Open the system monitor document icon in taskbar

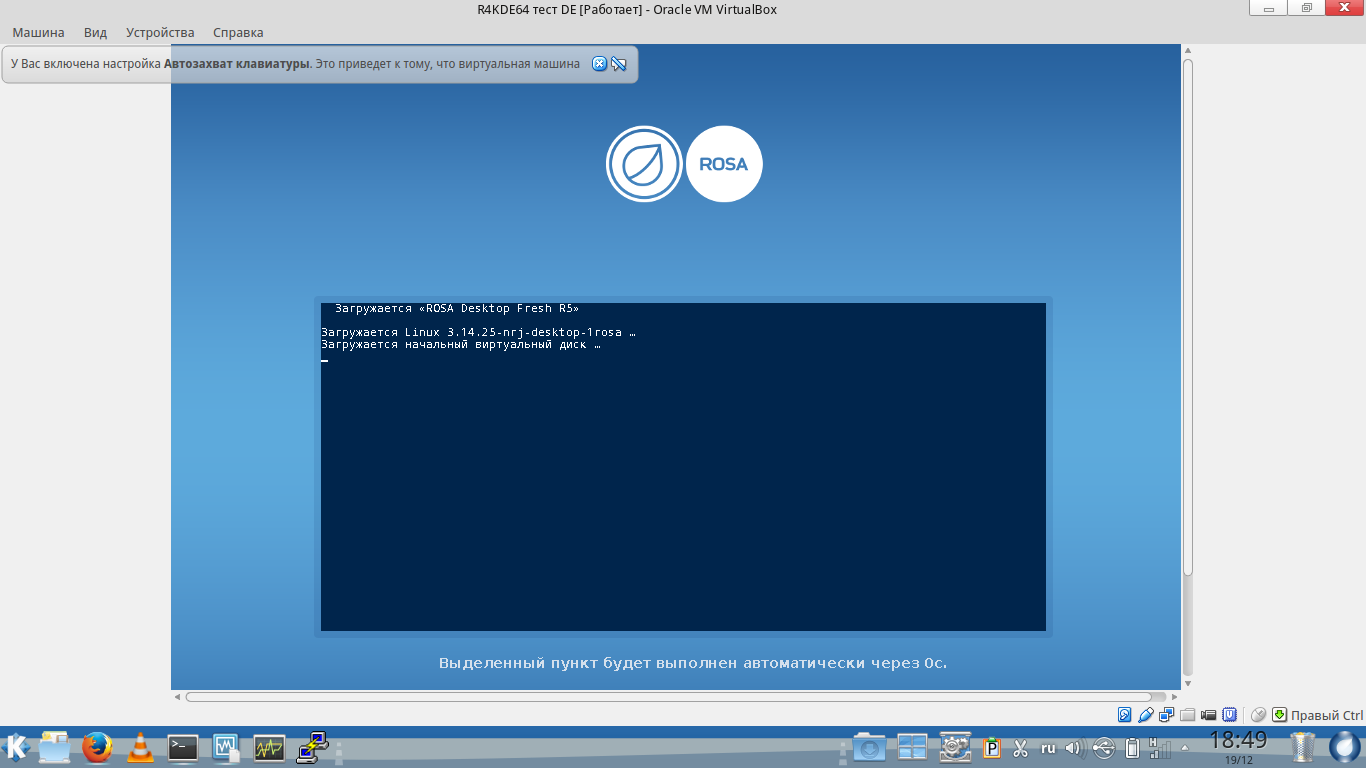pyautogui.click(x=226, y=747)
